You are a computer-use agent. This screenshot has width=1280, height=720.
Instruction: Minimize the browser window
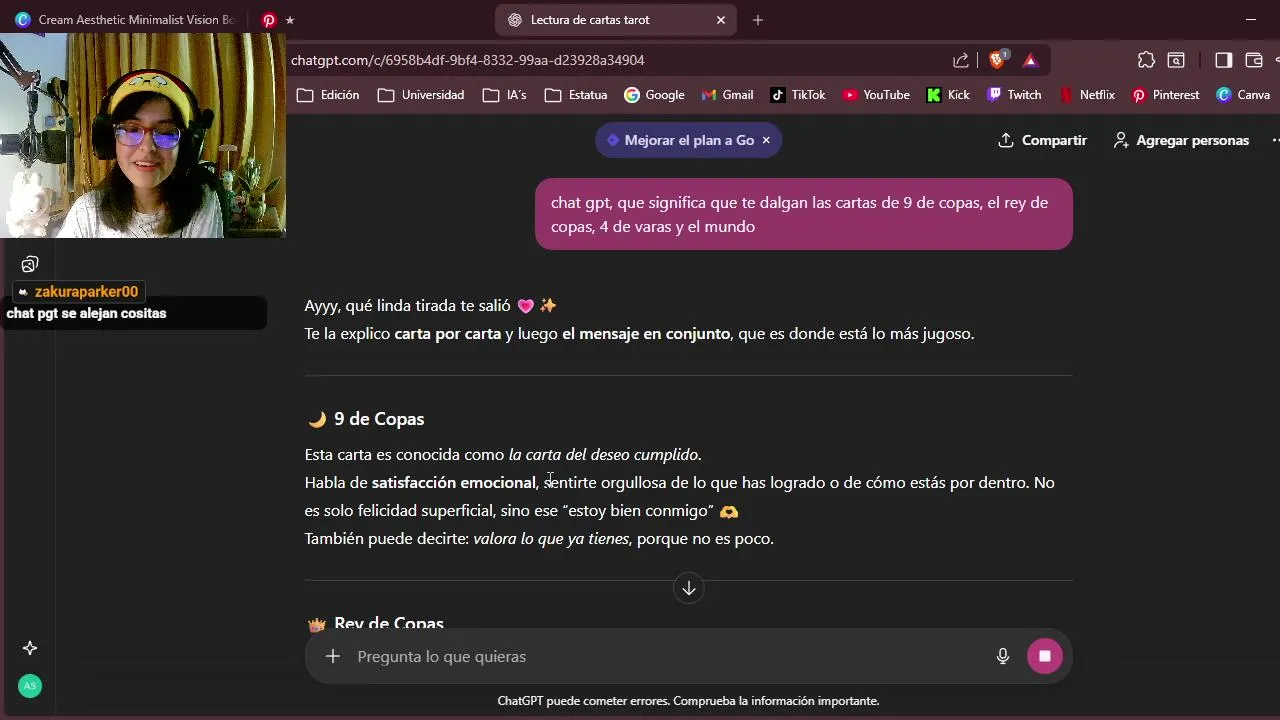click(1251, 20)
